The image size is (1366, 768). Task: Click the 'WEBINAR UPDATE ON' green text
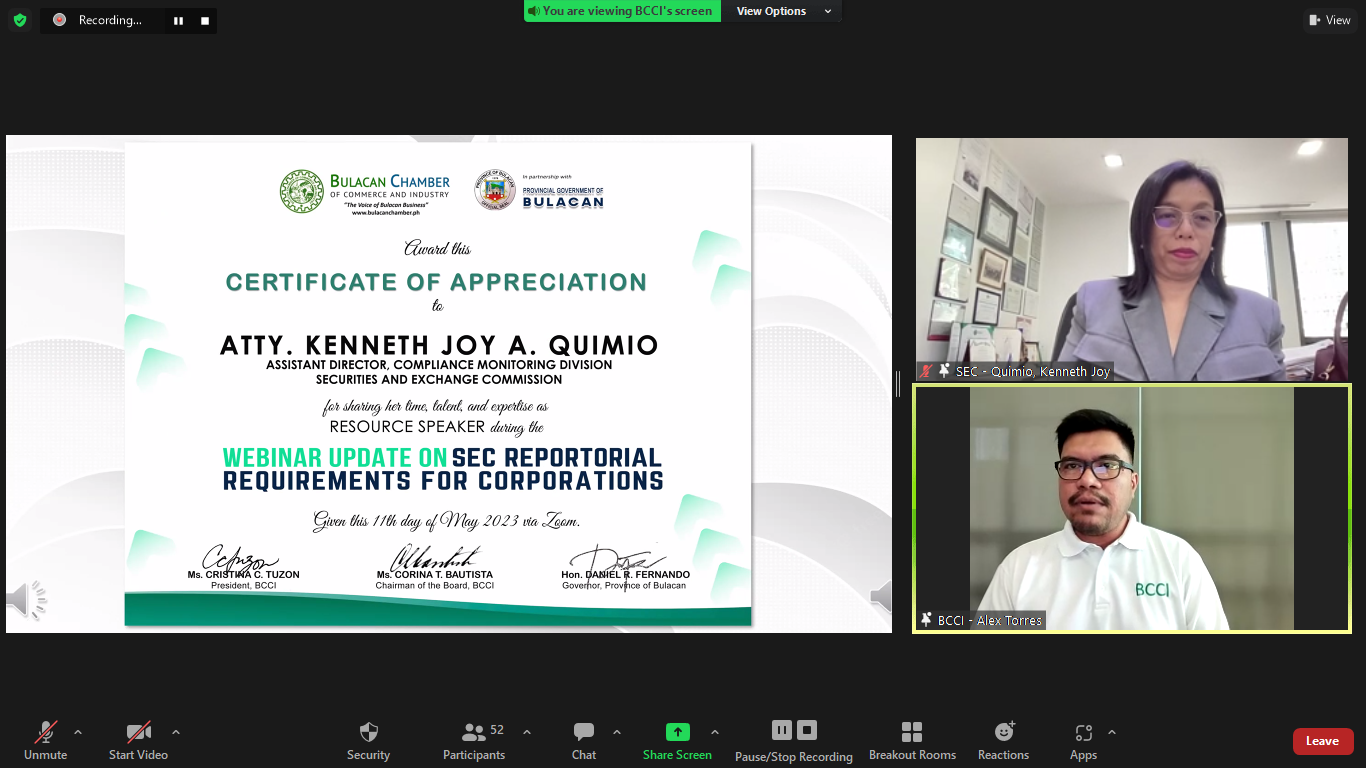[x=334, y=458]
